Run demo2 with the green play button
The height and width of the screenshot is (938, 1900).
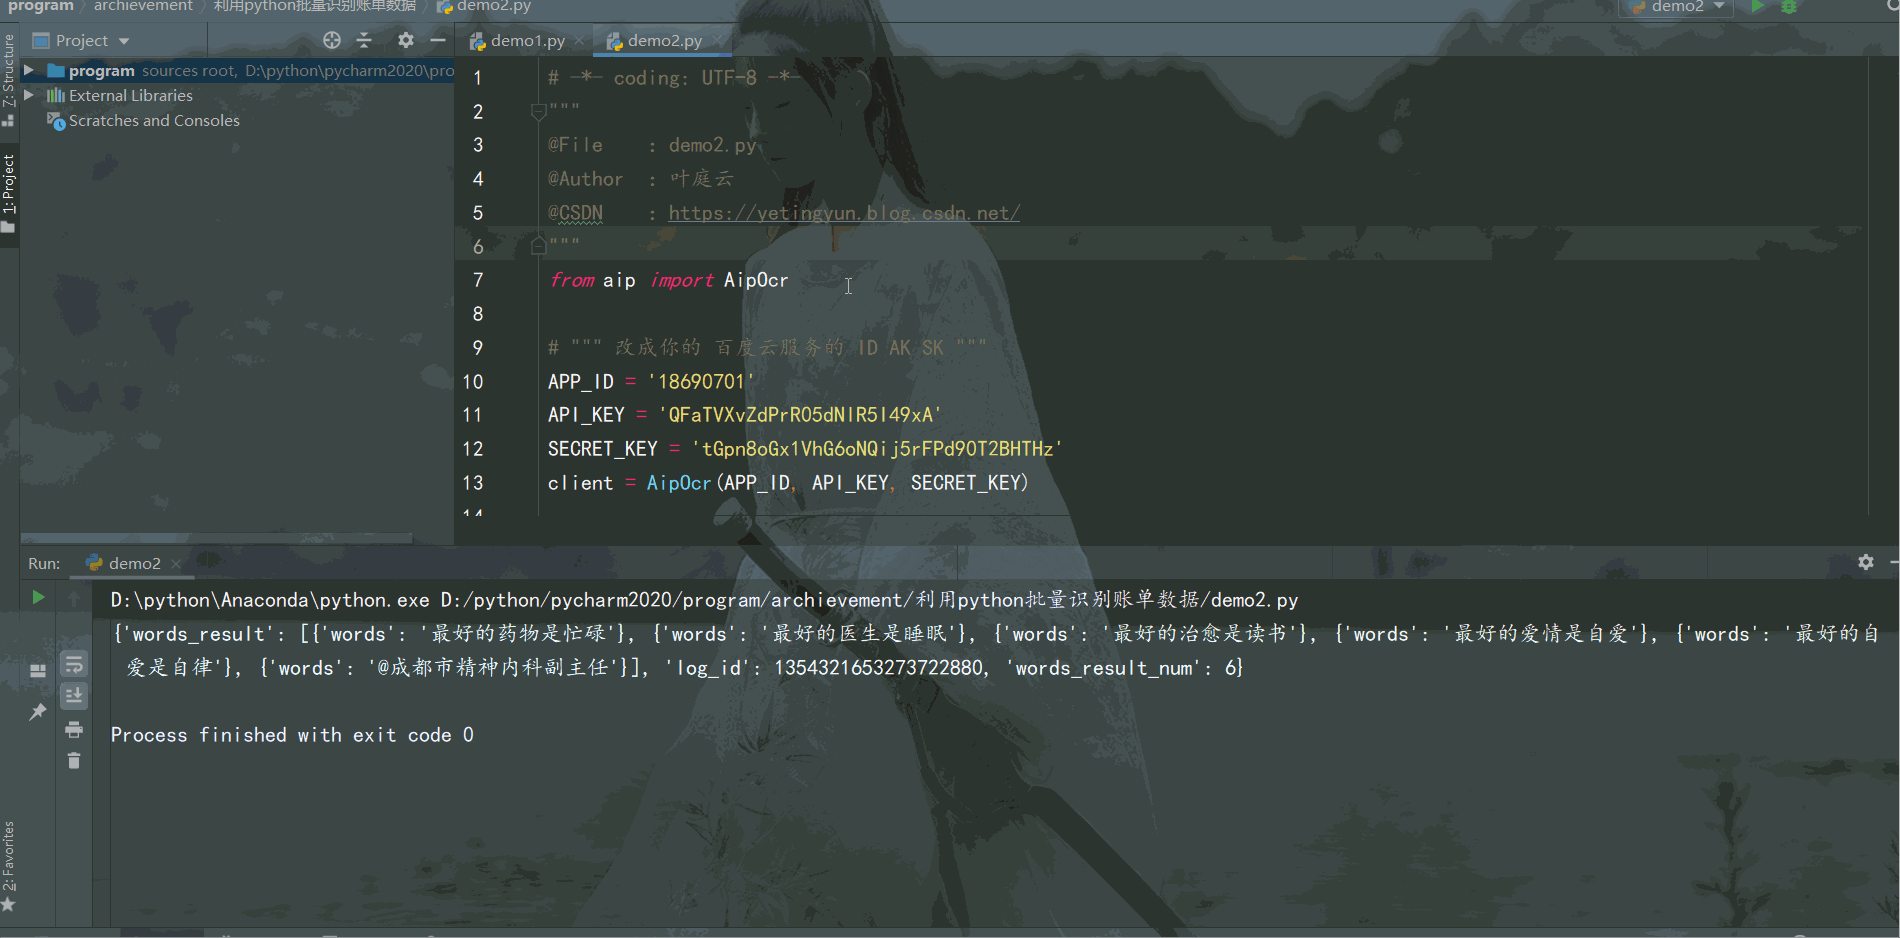click(1757, 7)
